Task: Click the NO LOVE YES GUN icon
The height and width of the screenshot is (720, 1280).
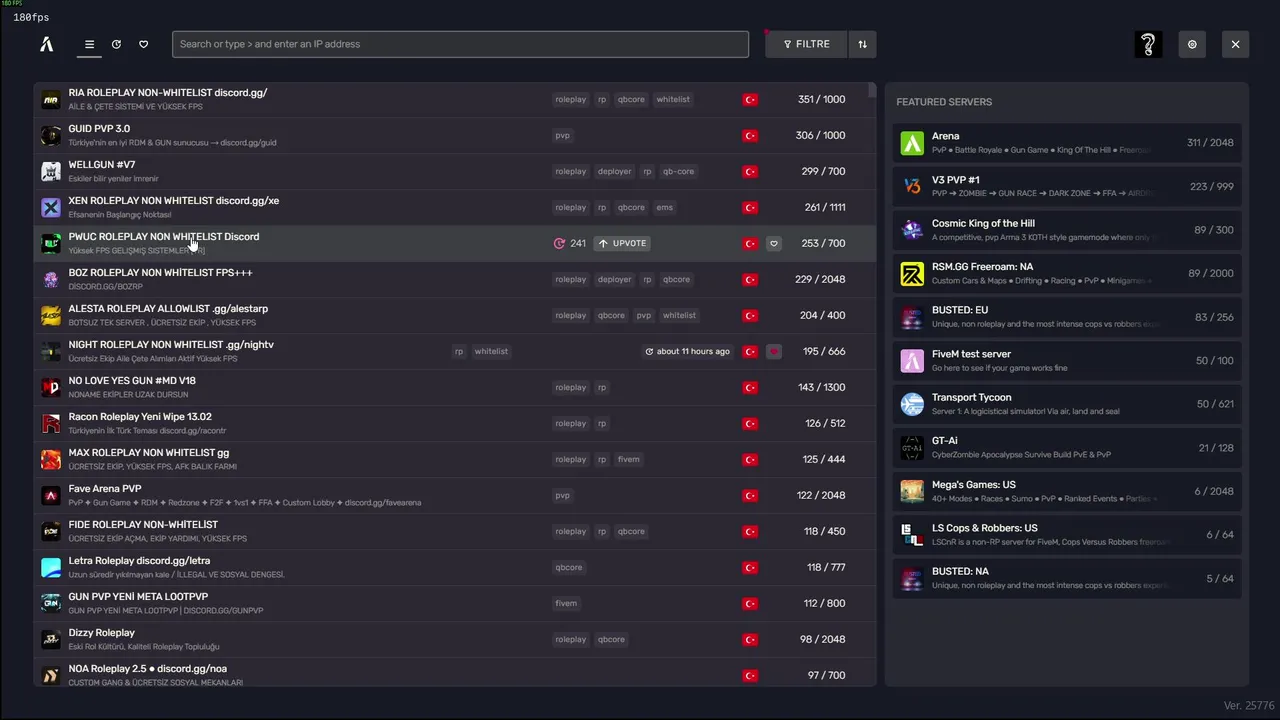Action: tap(51, 387)
